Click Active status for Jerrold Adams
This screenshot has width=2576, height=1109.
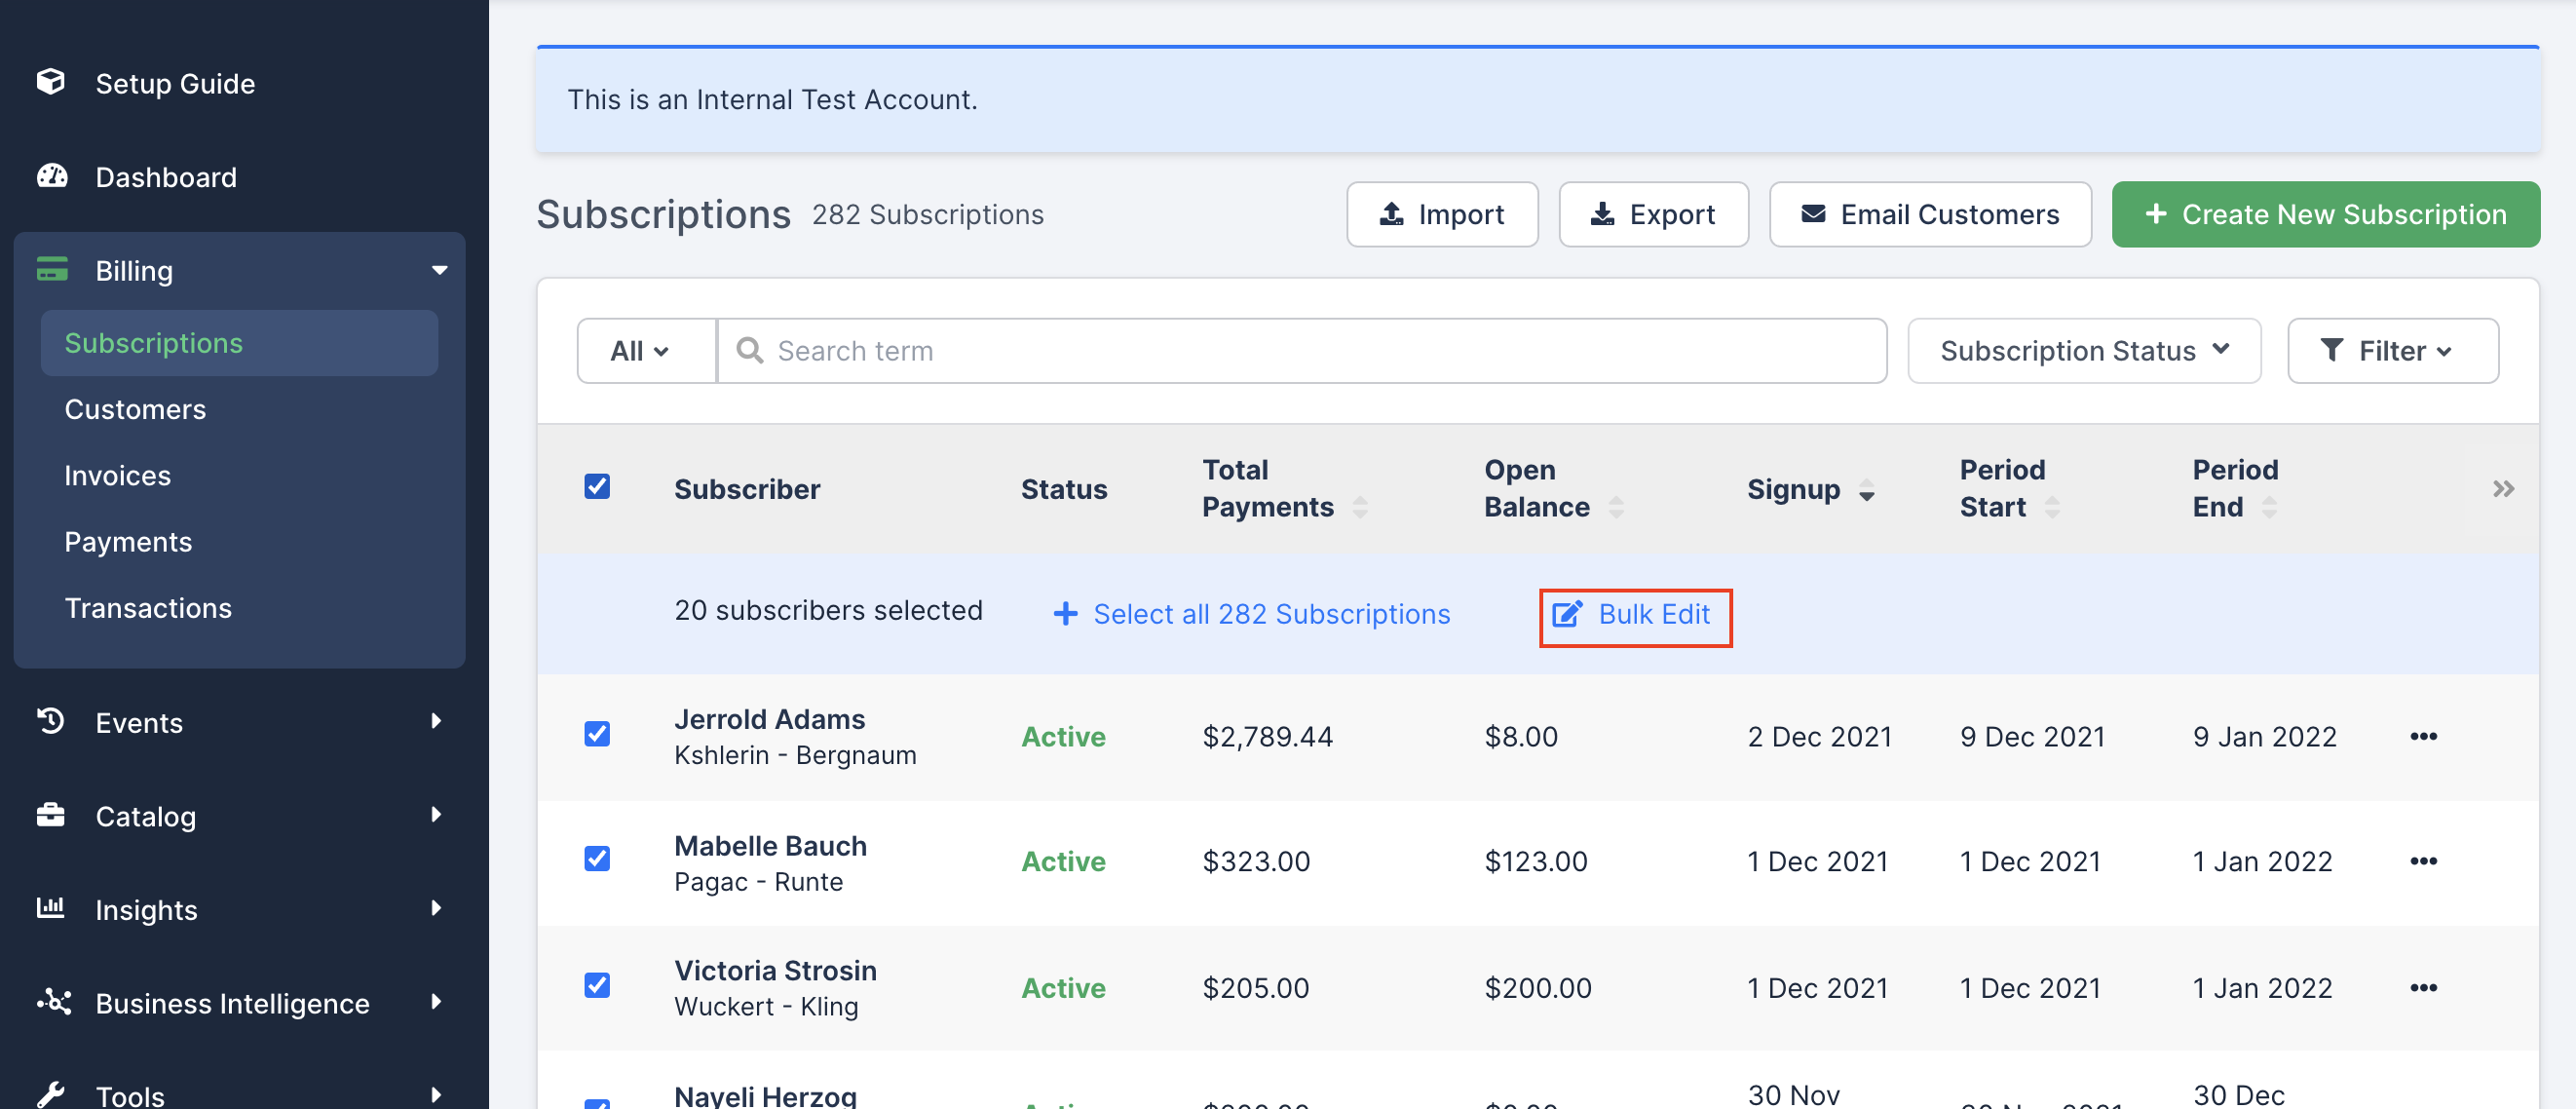pyautogui.click(x=1063, y=737)
